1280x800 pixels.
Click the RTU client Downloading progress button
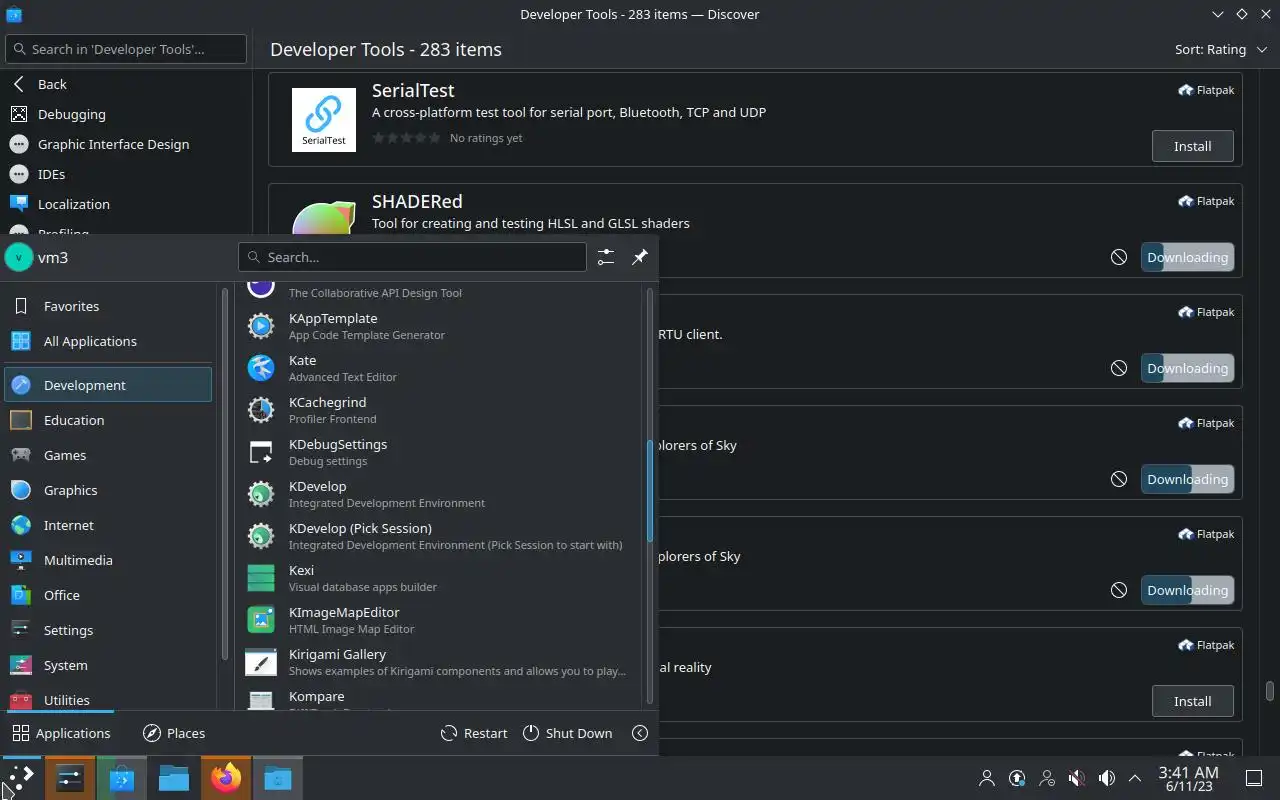coord(1187,368)
